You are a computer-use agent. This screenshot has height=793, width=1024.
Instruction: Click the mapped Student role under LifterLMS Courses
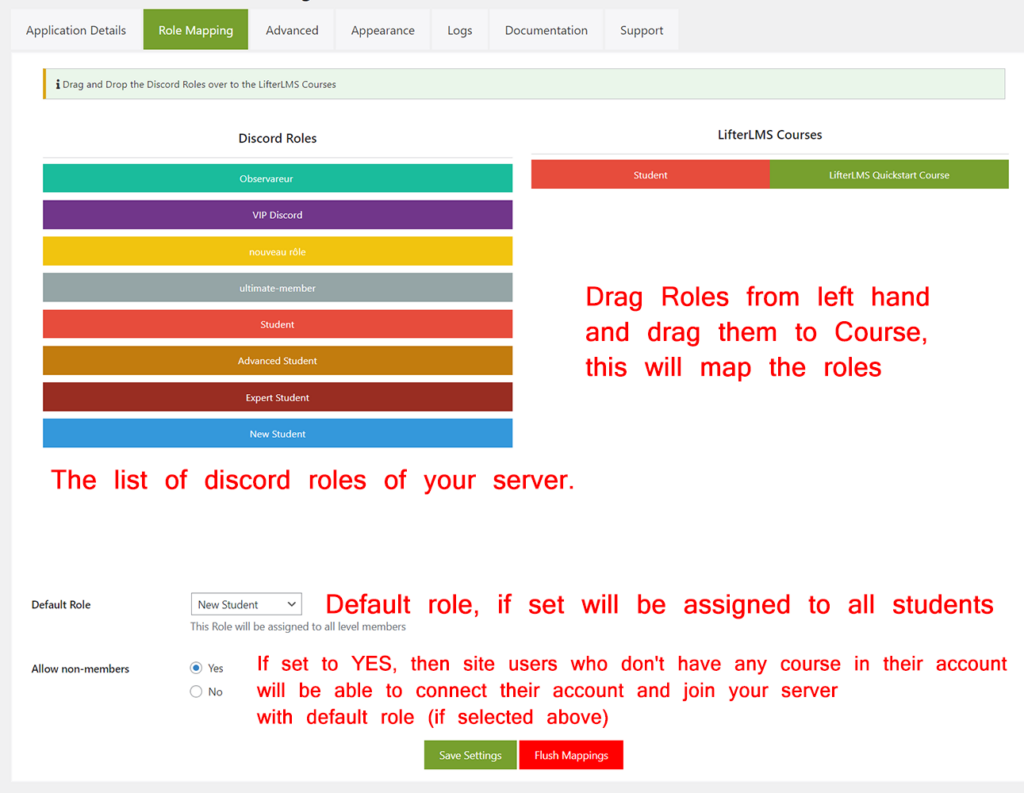(650, 175)
